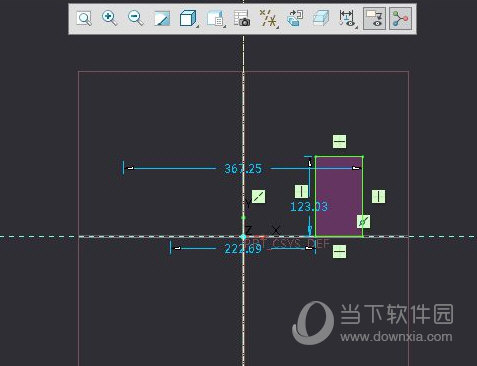The height and width of the screenshot is (366, 477).
Task: Select the 222.69 dimension value
Action: 243,249
